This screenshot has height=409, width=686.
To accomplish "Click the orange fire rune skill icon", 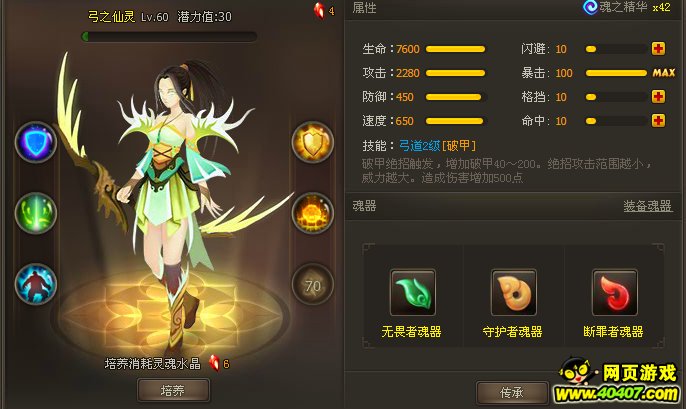I will pyautogui.click(x=312, y=213).
